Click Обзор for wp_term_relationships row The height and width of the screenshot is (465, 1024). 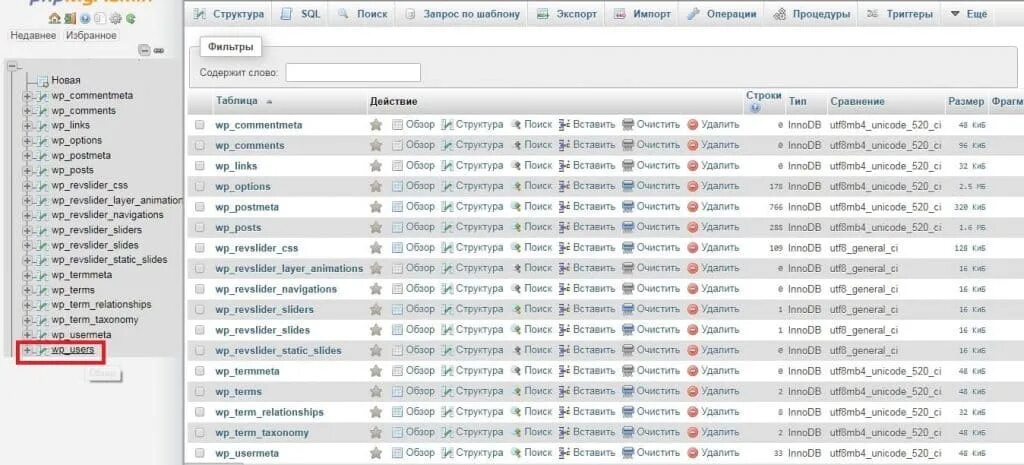[413, 411]
